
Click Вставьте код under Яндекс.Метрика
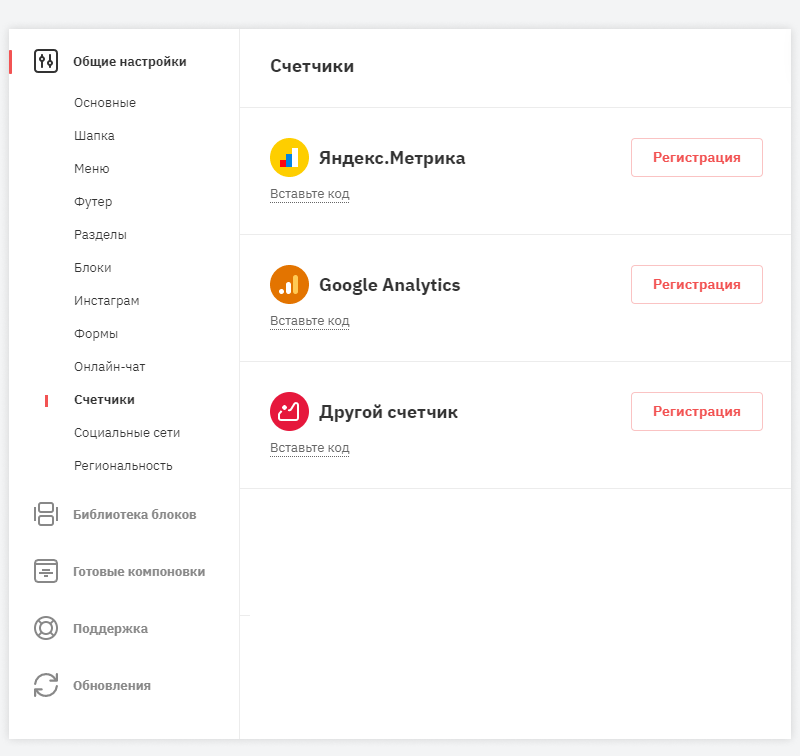click(309, 194)
